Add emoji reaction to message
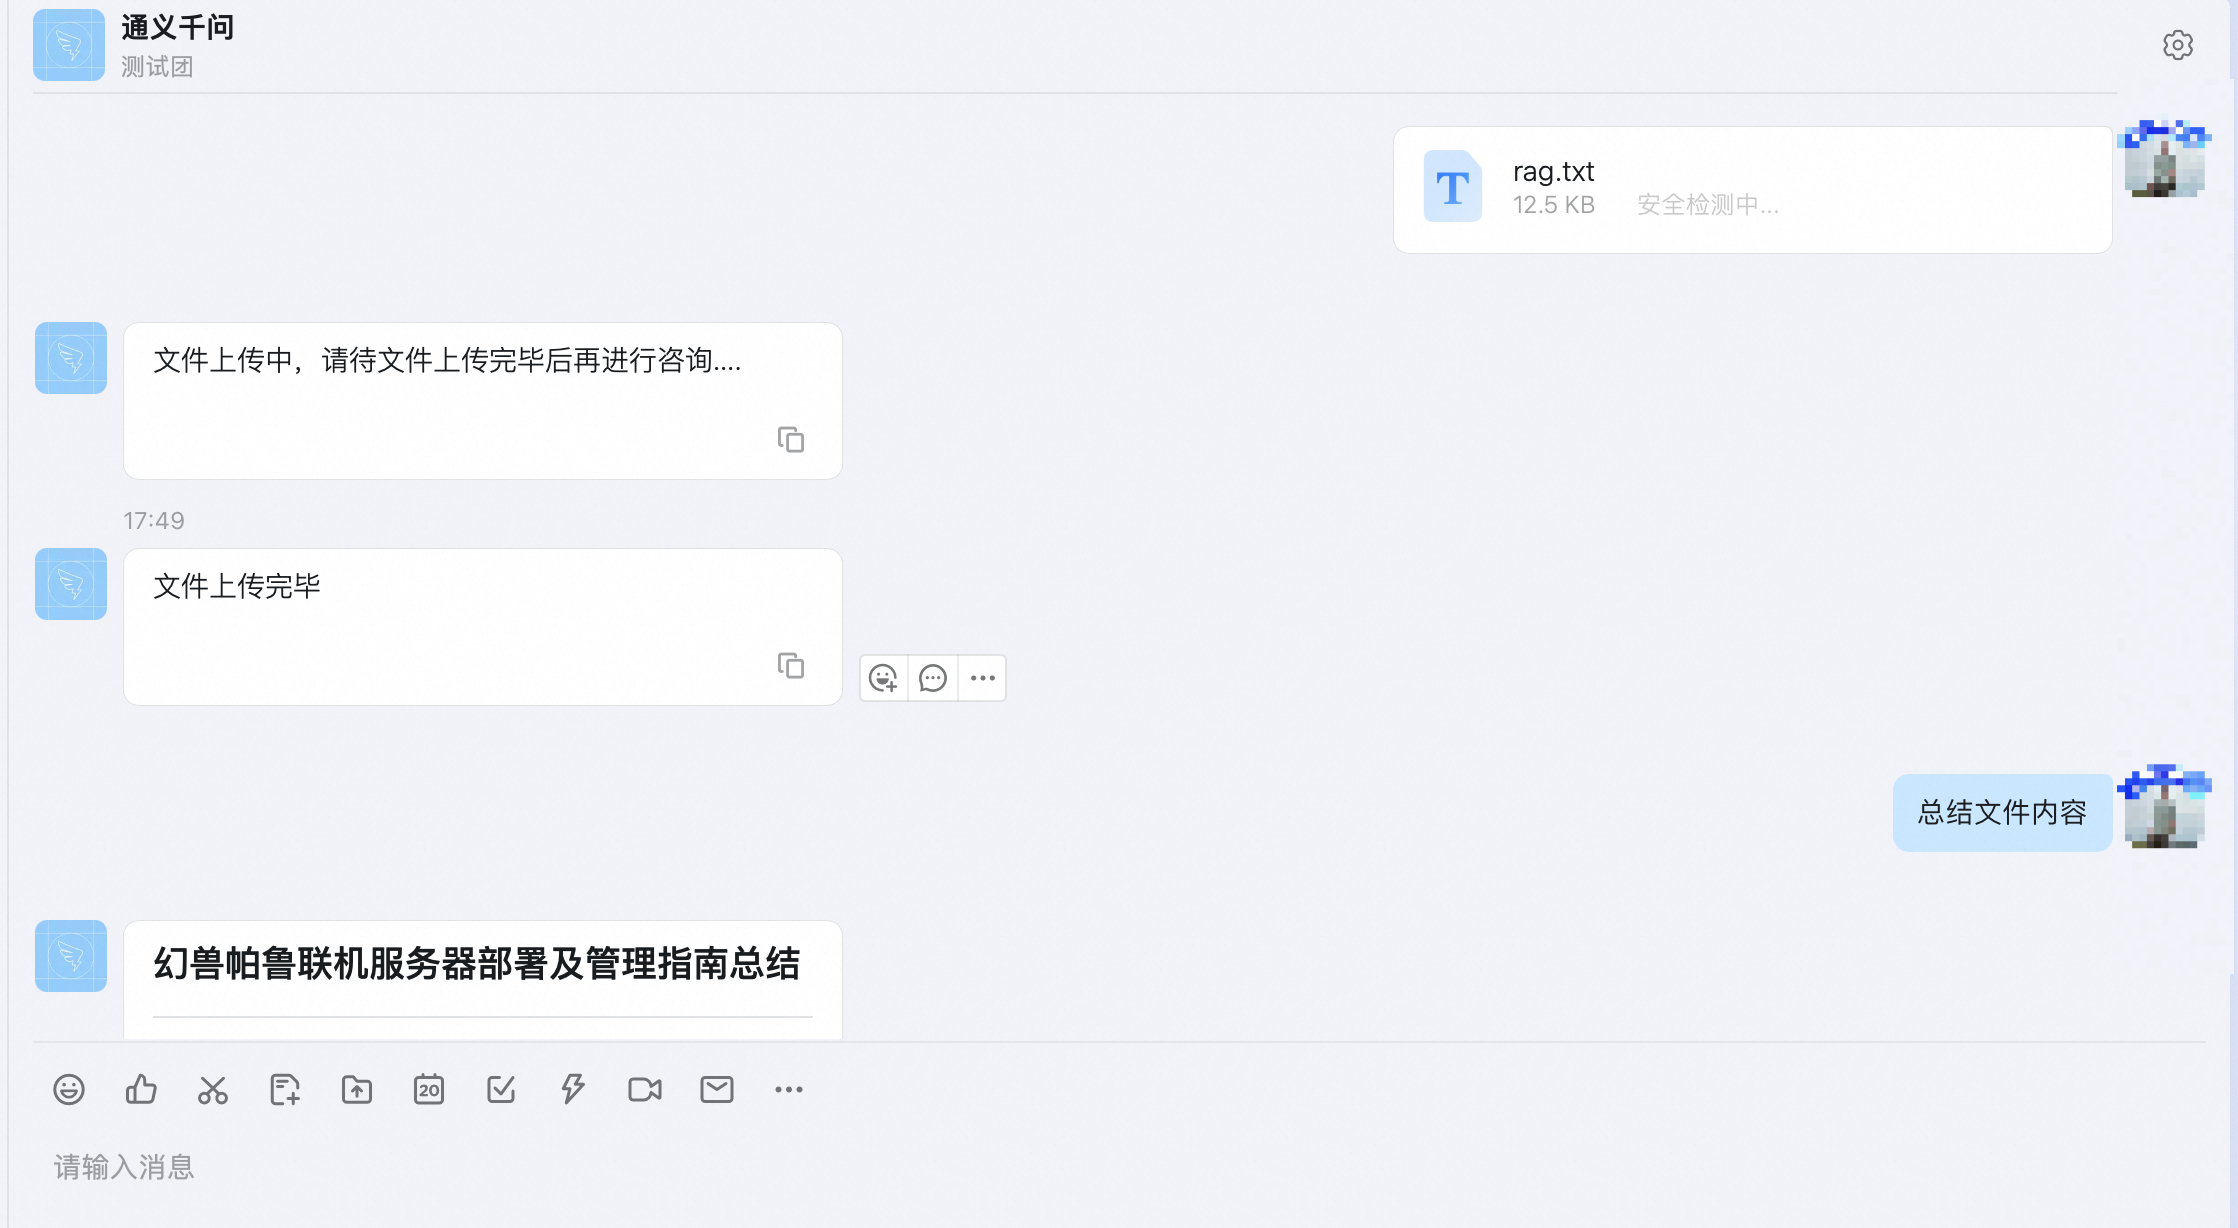Viewport: 2238px width, 1228px height. click(x=883, y=678)
